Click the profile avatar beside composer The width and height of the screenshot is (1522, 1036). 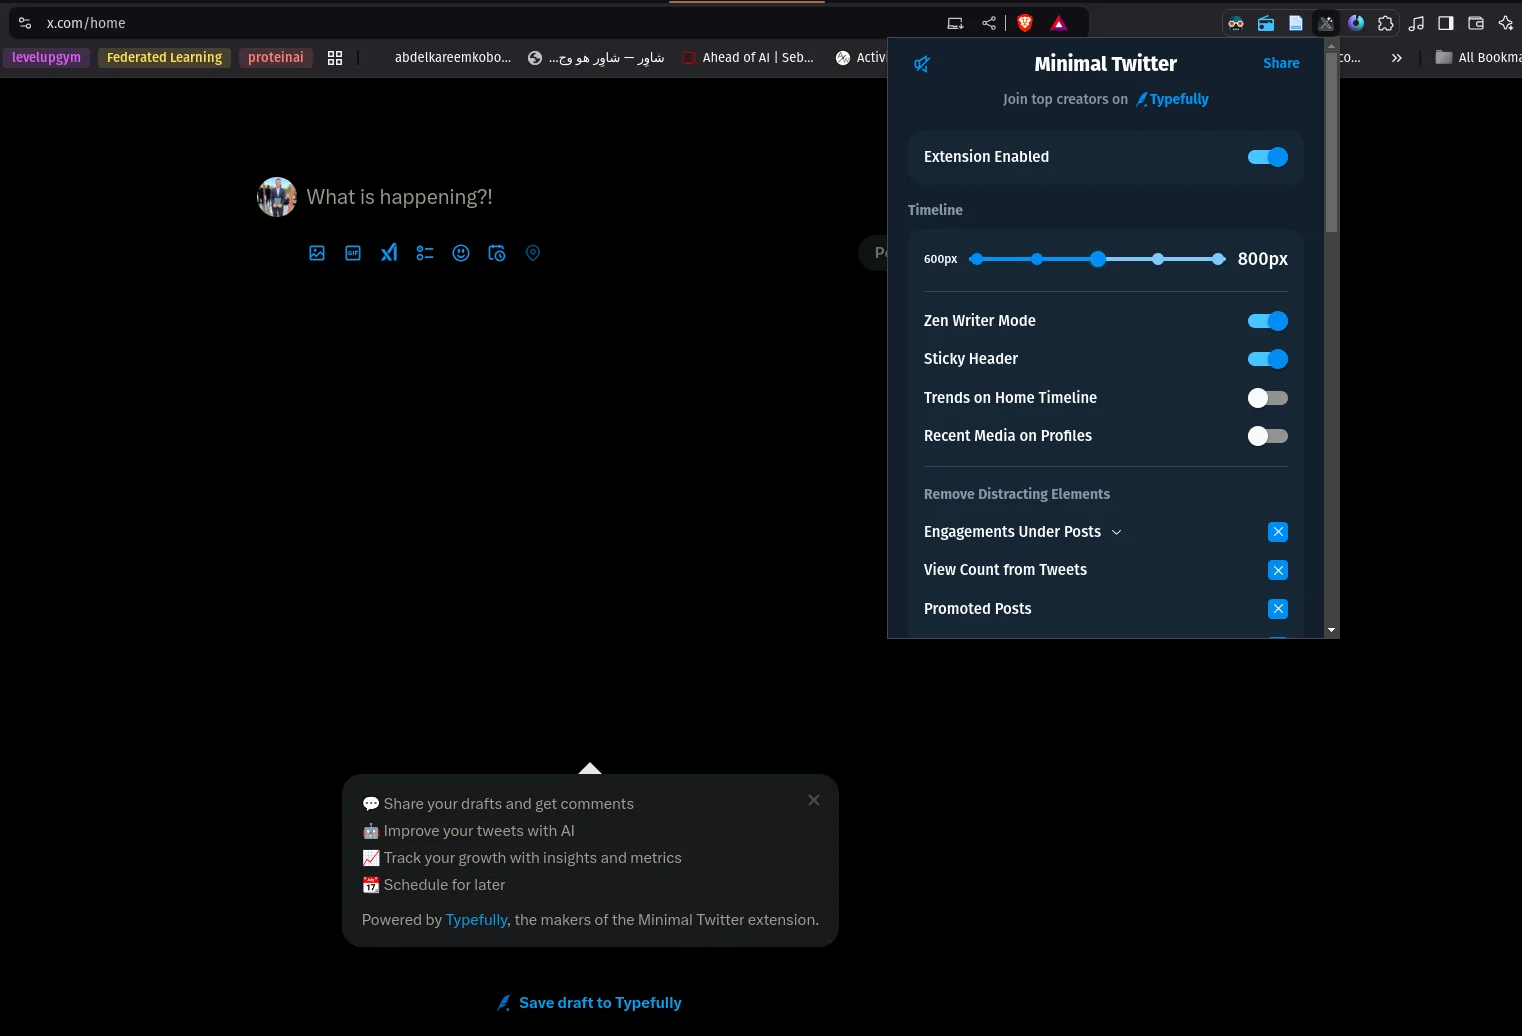277,197
